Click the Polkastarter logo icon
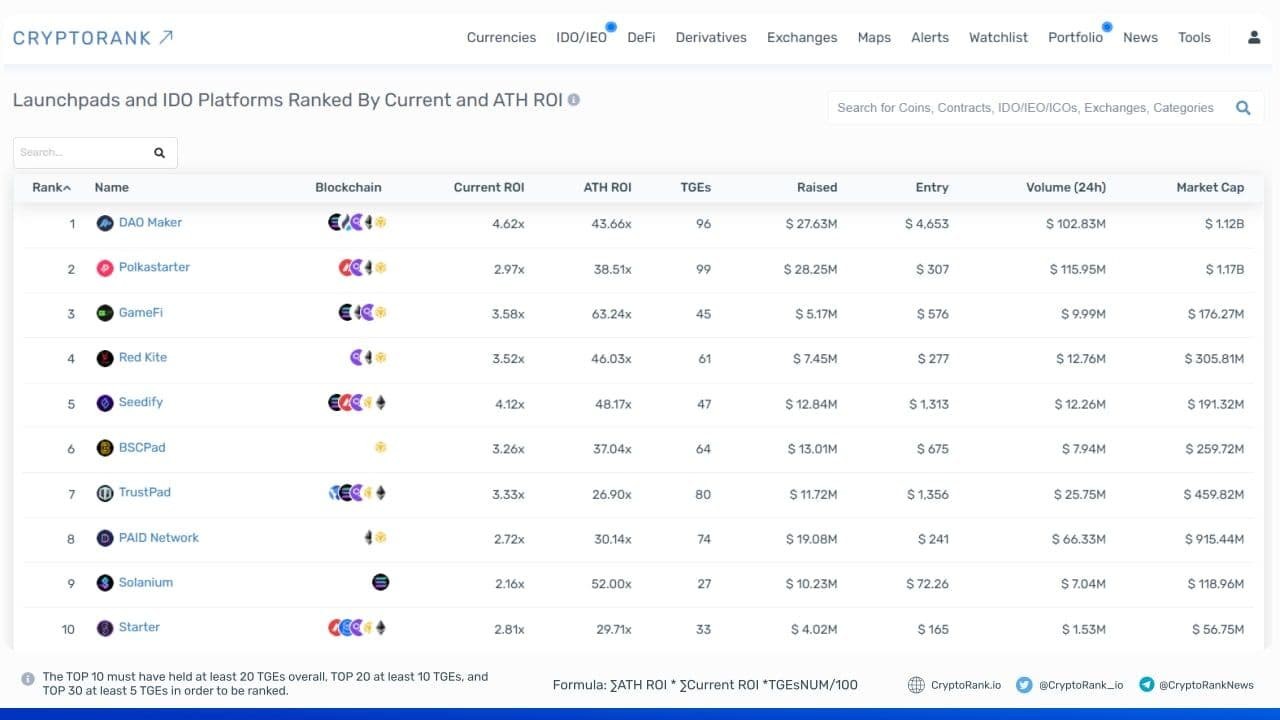Viewport: 1280px width, 720px height. click(x=105, y=268)
